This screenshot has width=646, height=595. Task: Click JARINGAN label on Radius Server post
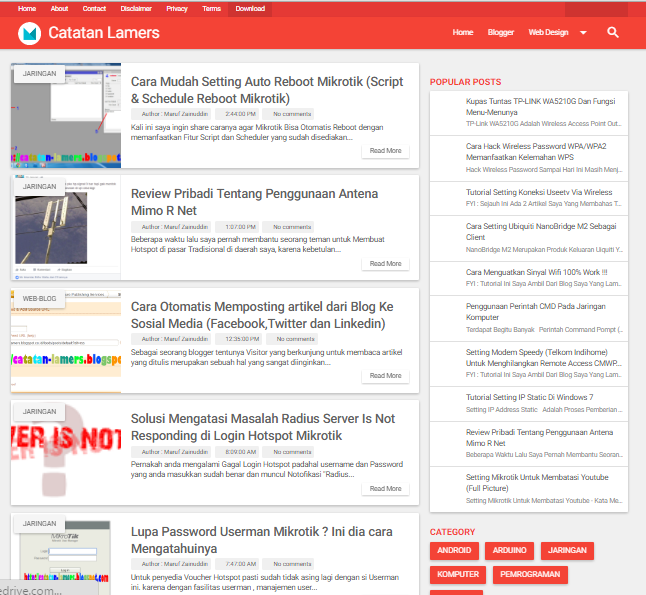39,412
